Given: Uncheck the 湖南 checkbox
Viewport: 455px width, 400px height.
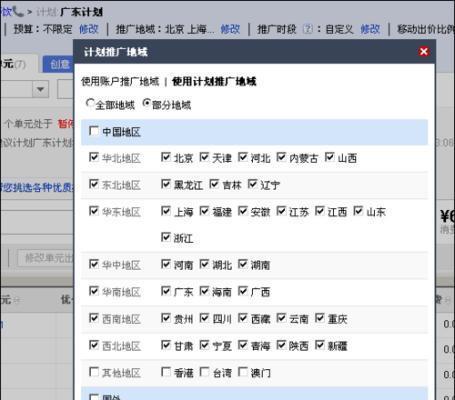Looking at the screenshot, I should [243, 264].
